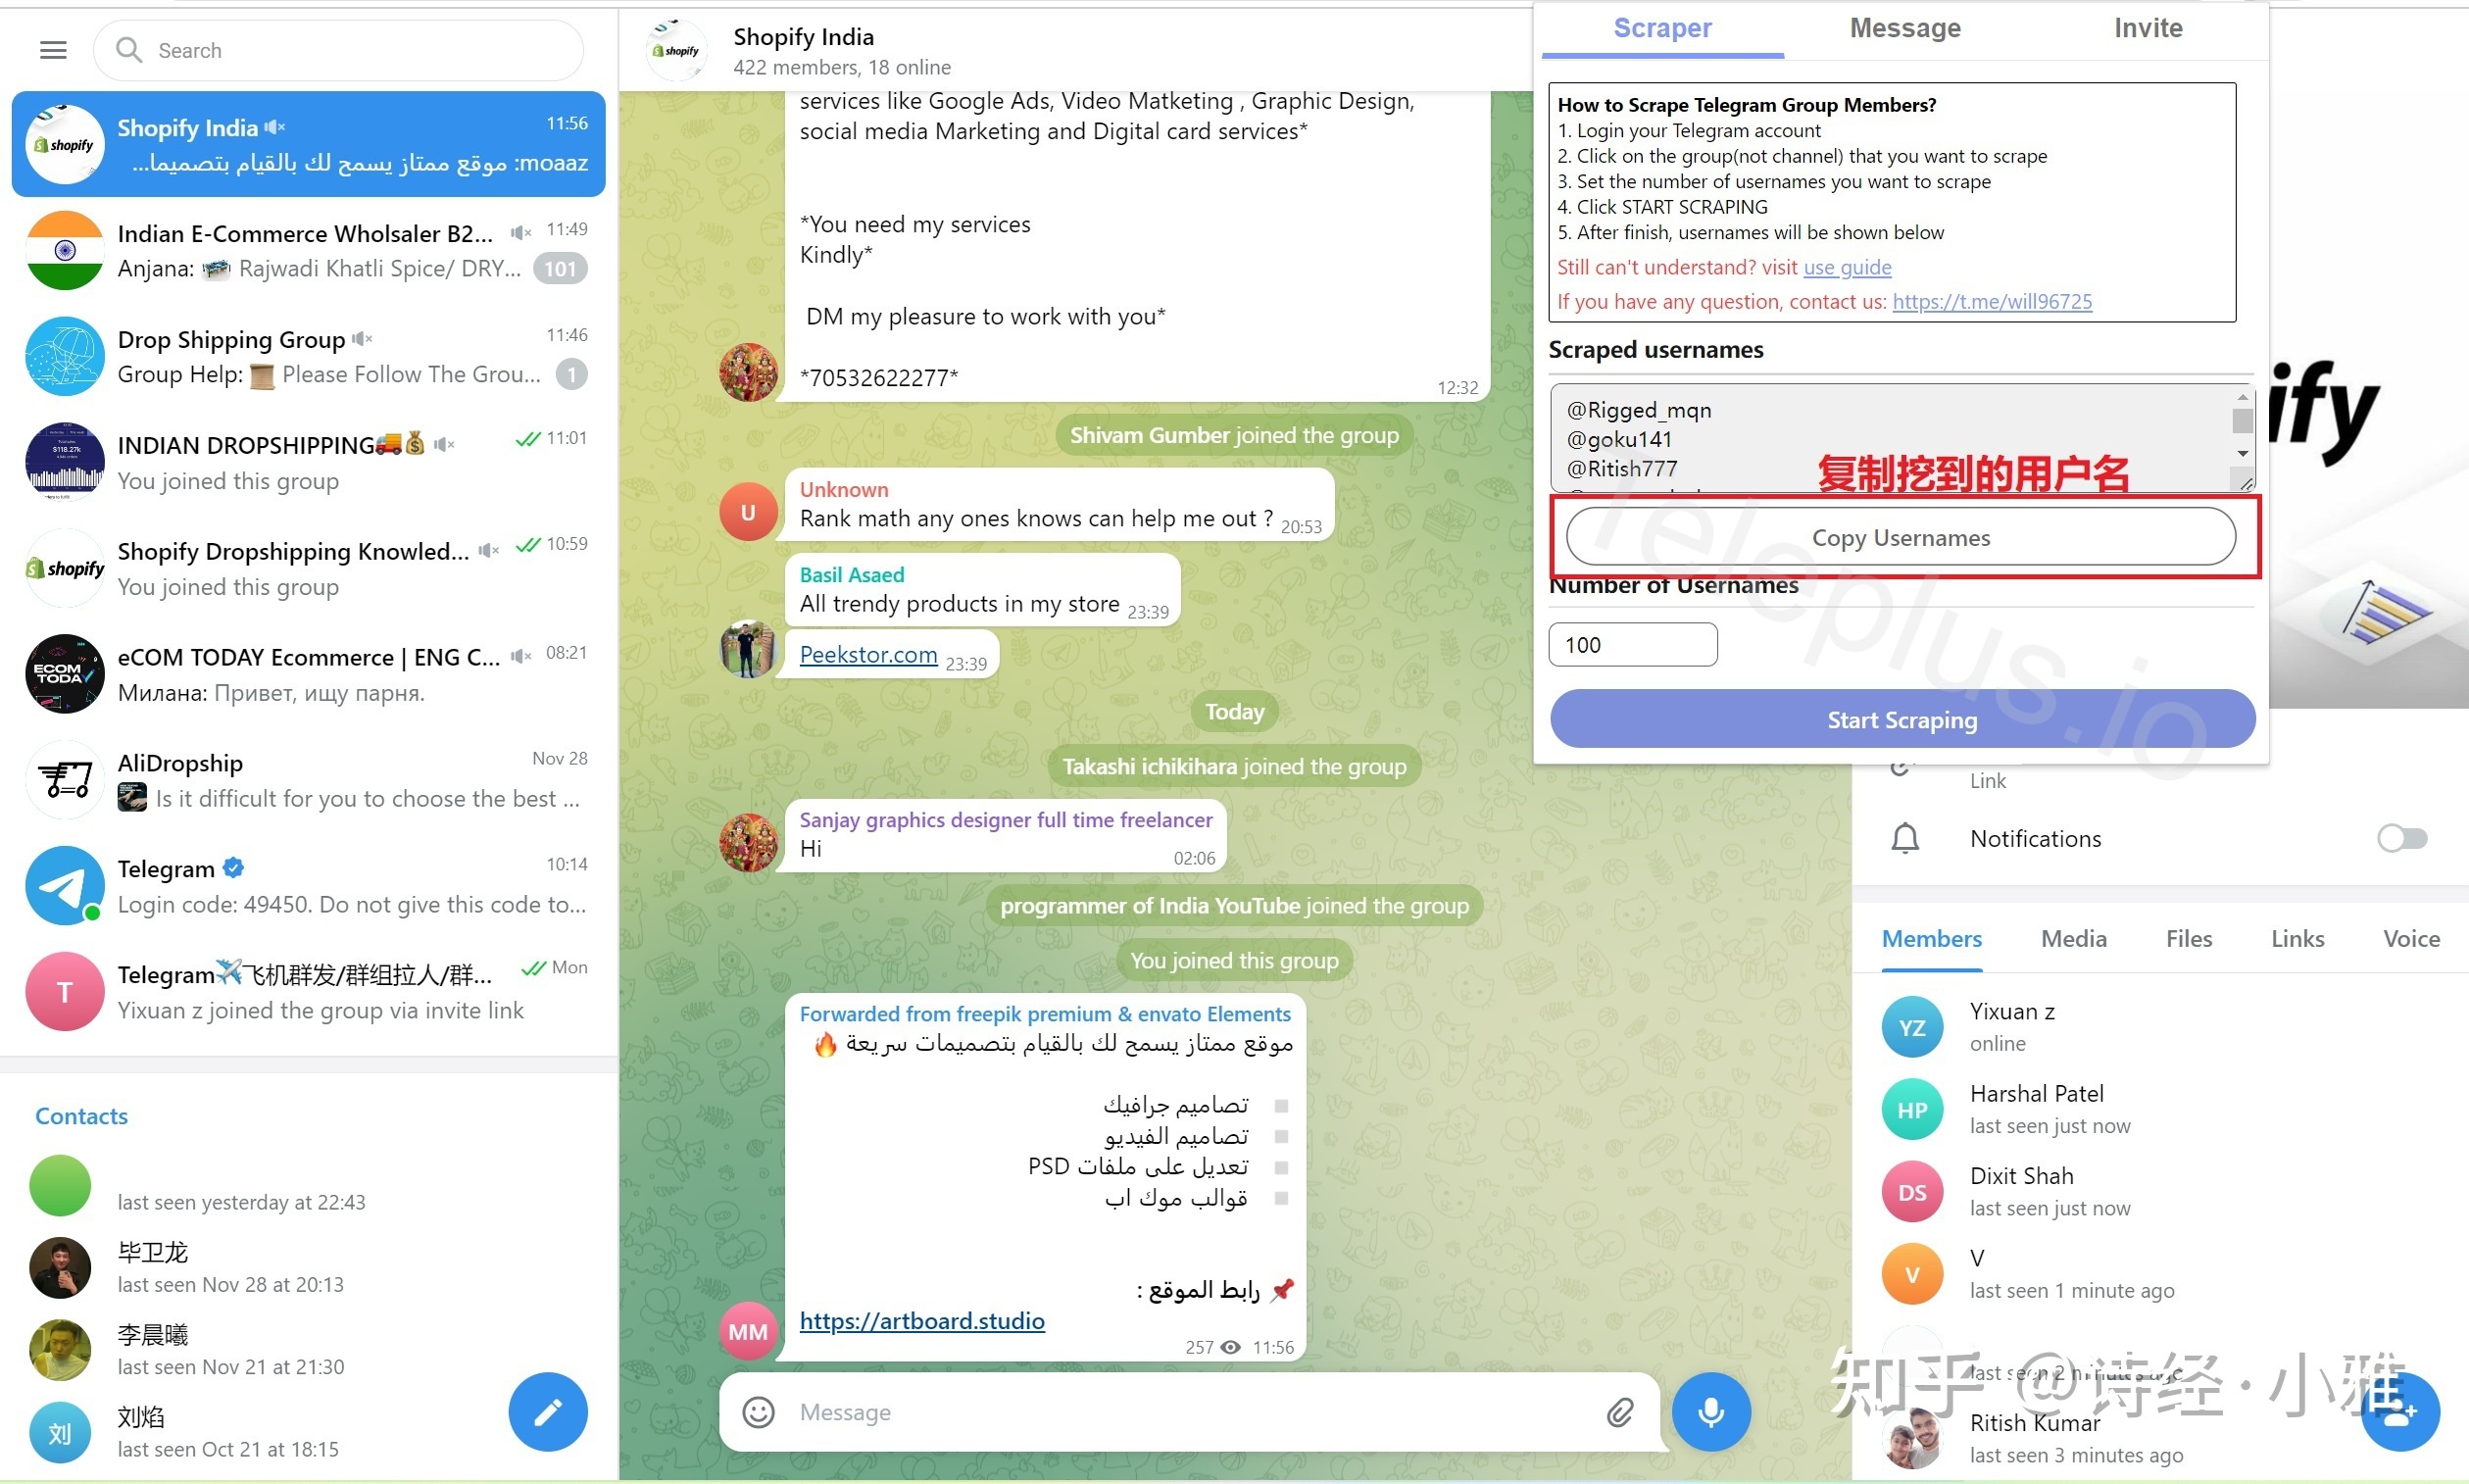Click contact link https://t.me/will96725

1991,300
